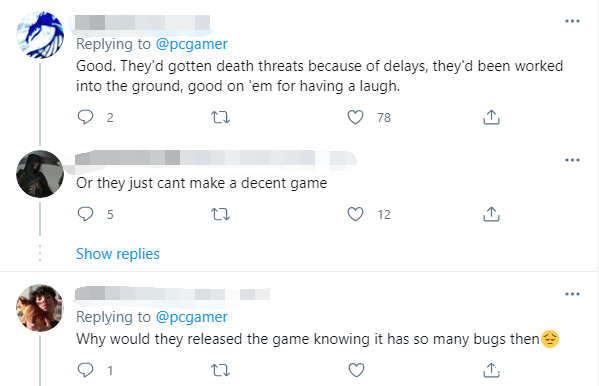Screen dimensions: 599x386
Task: Share the "so many bugs" tweet
Action: tap(491, 370)
